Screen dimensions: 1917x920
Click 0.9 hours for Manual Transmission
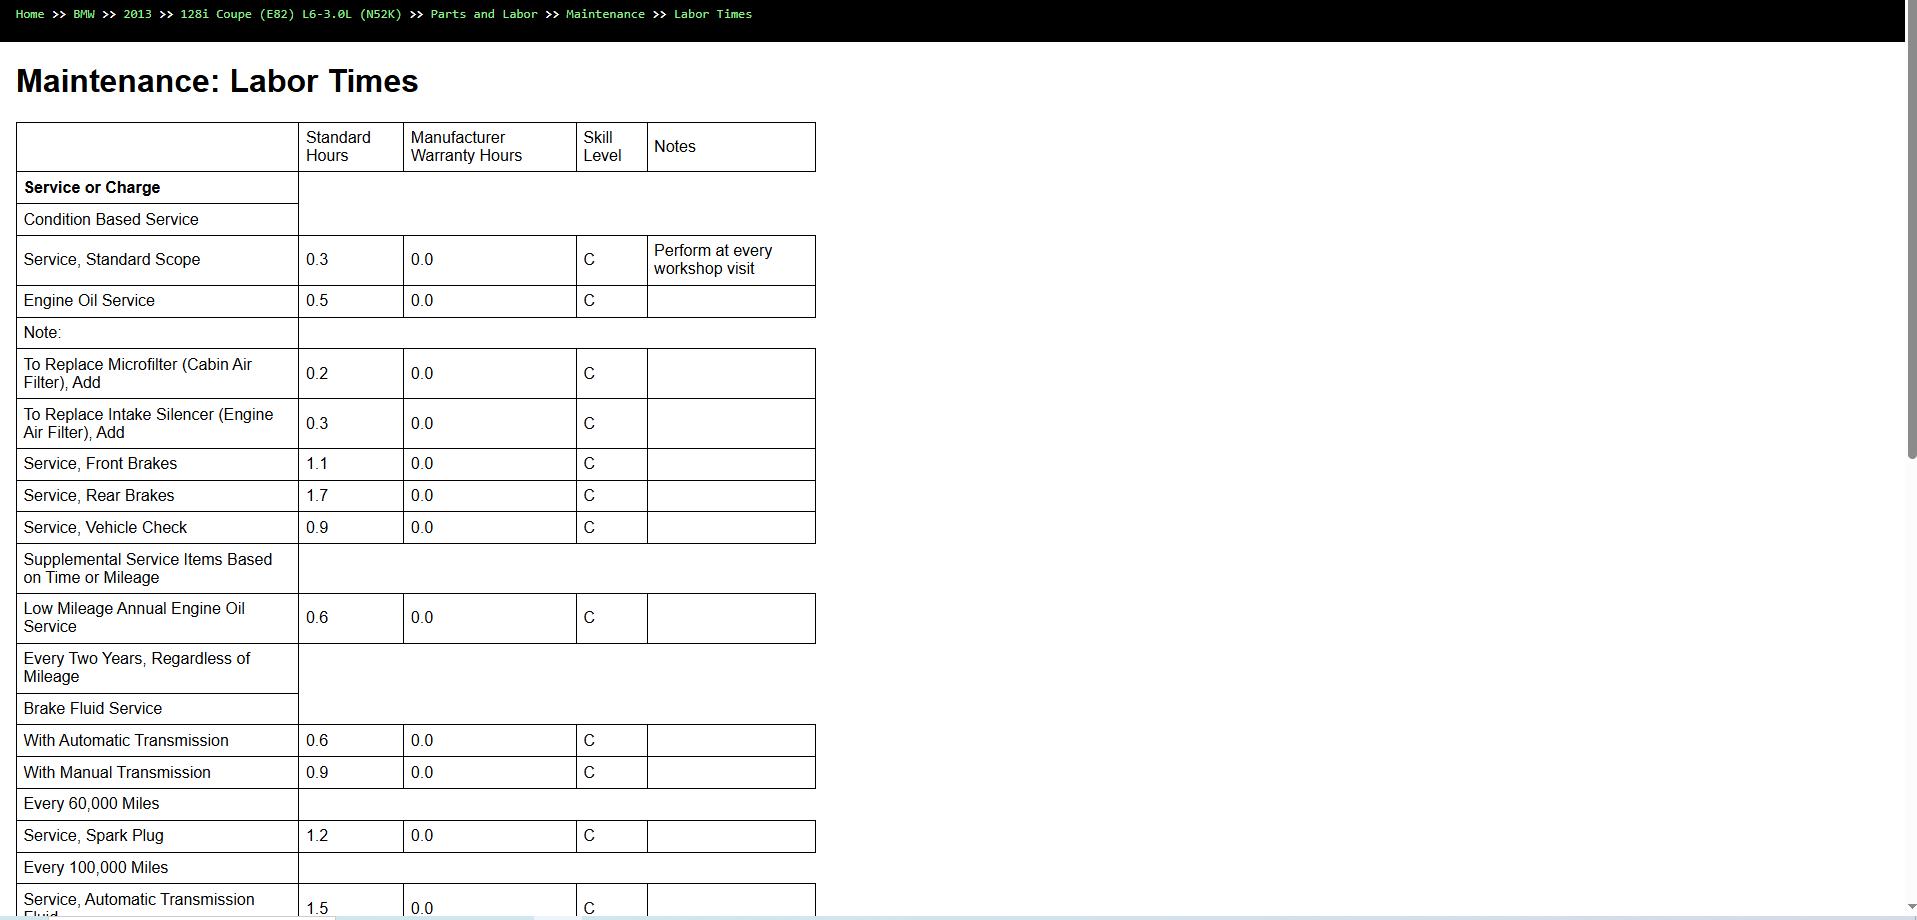point(351,773)
